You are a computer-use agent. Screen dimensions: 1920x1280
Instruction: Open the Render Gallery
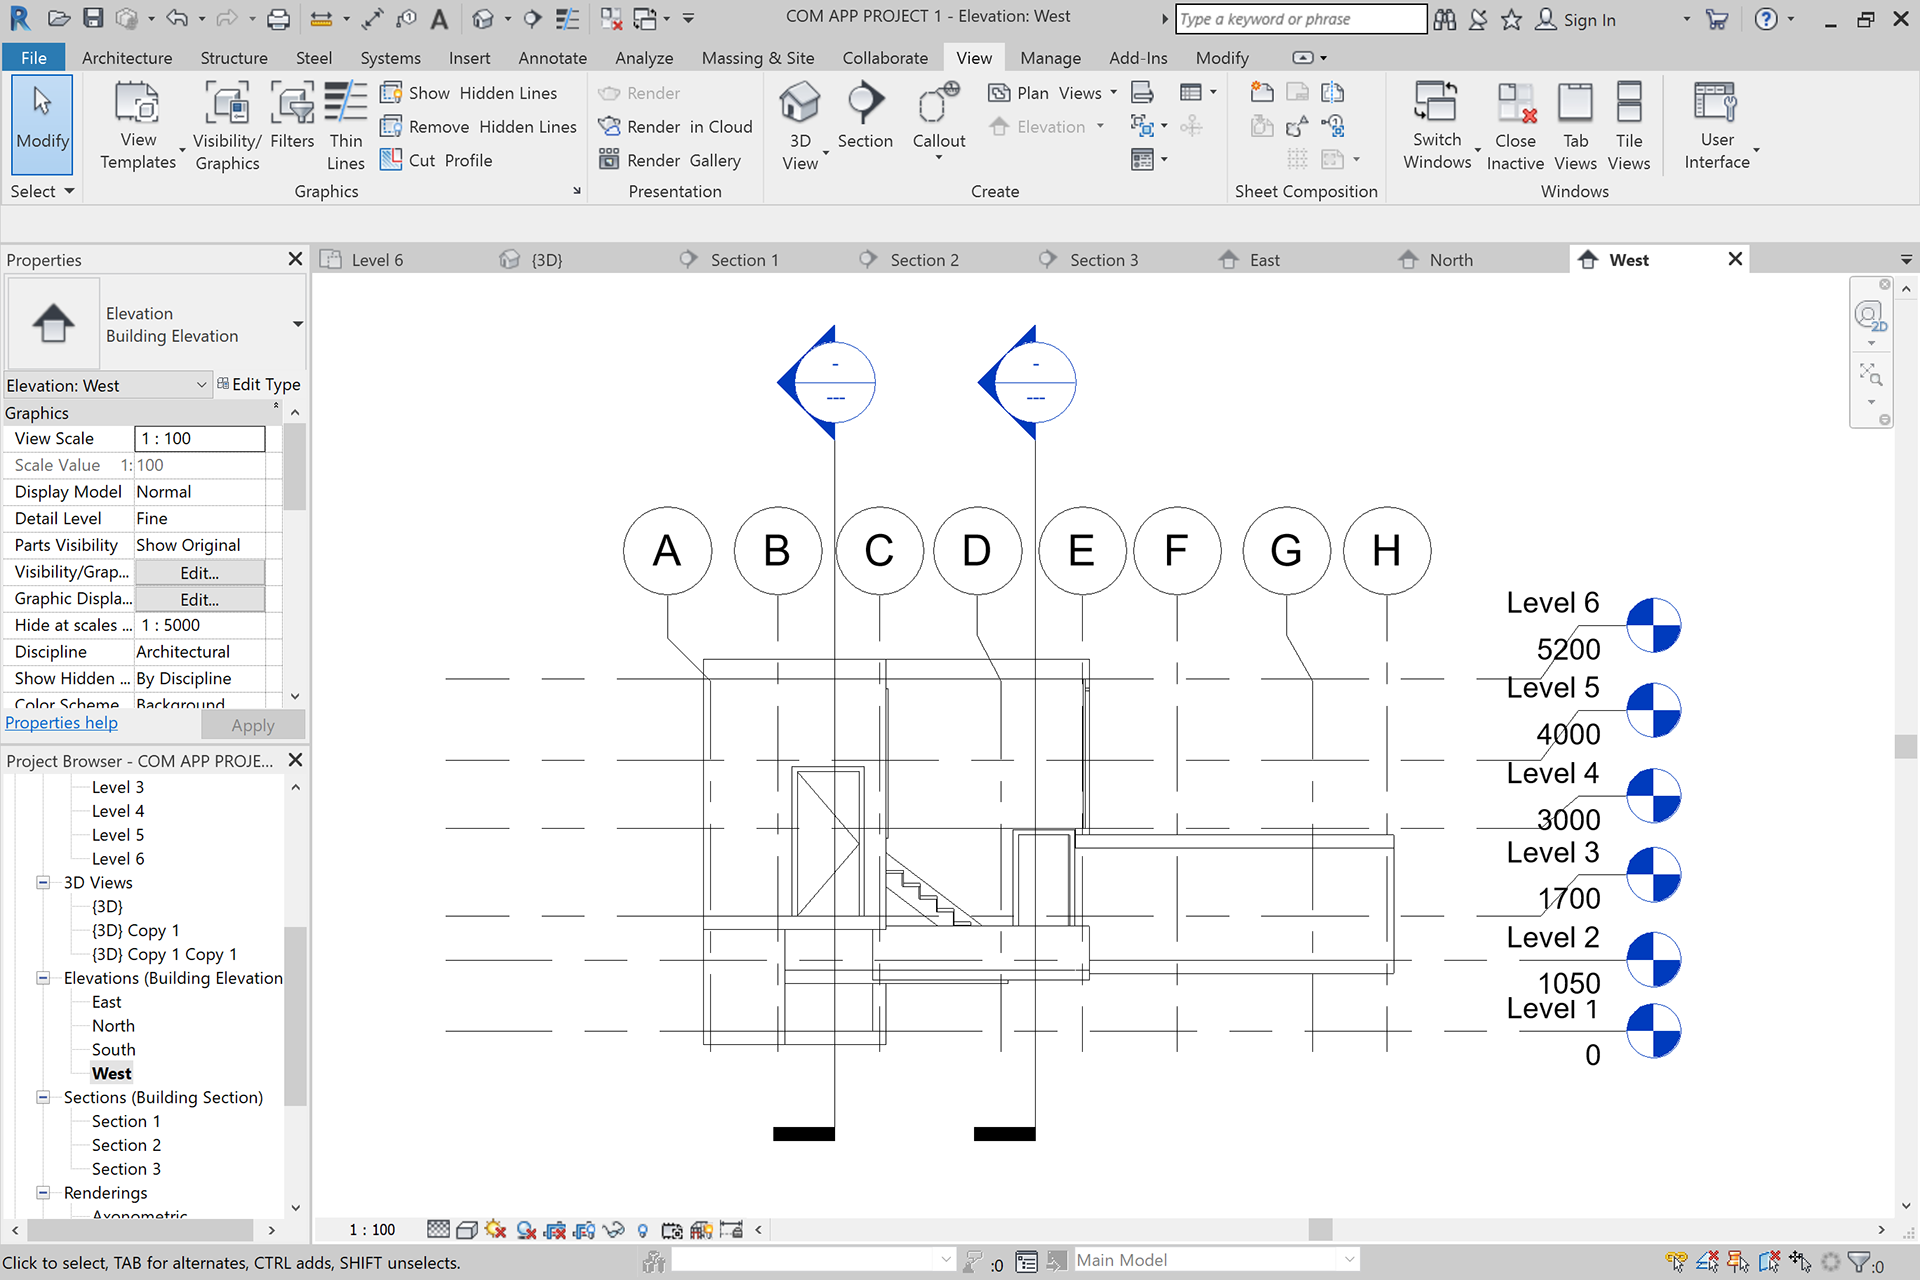pos(670,160)
